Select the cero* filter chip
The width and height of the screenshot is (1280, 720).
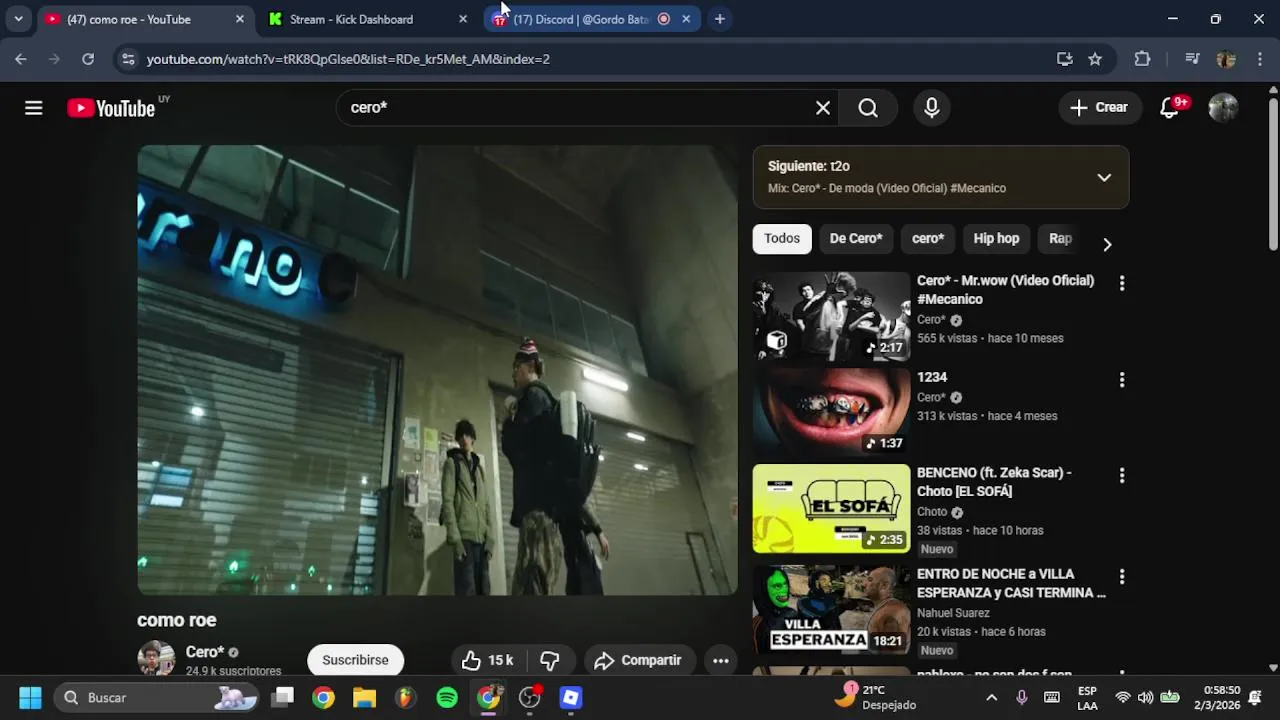tap(928, 238)
